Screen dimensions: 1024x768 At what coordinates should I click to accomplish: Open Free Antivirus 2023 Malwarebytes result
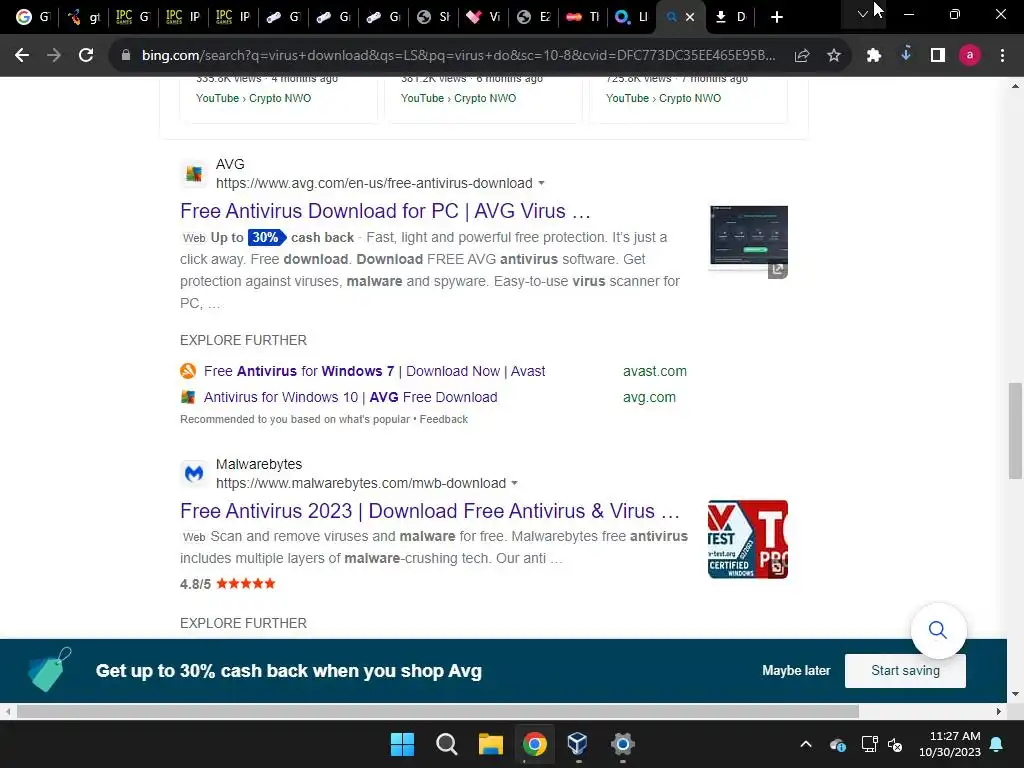(430, 511)
